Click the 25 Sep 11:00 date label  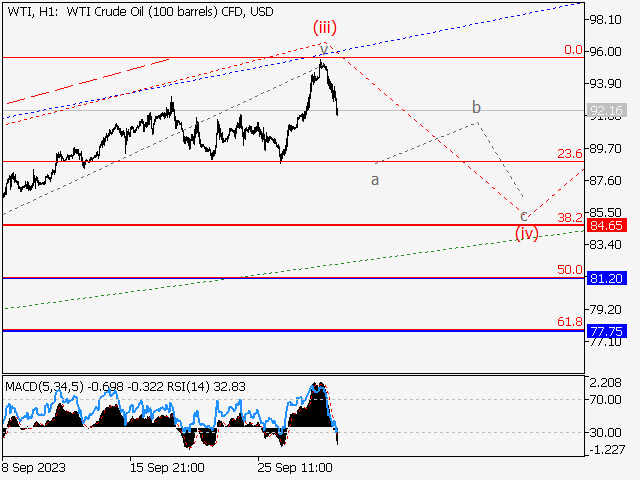click(295, 468)
